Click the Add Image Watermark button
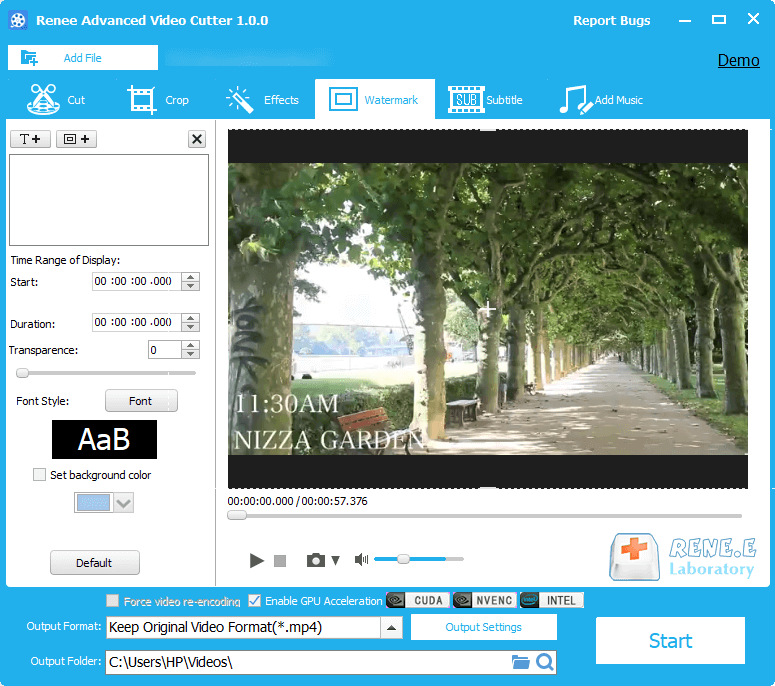 pyautogui.click(x=76, y=139)
